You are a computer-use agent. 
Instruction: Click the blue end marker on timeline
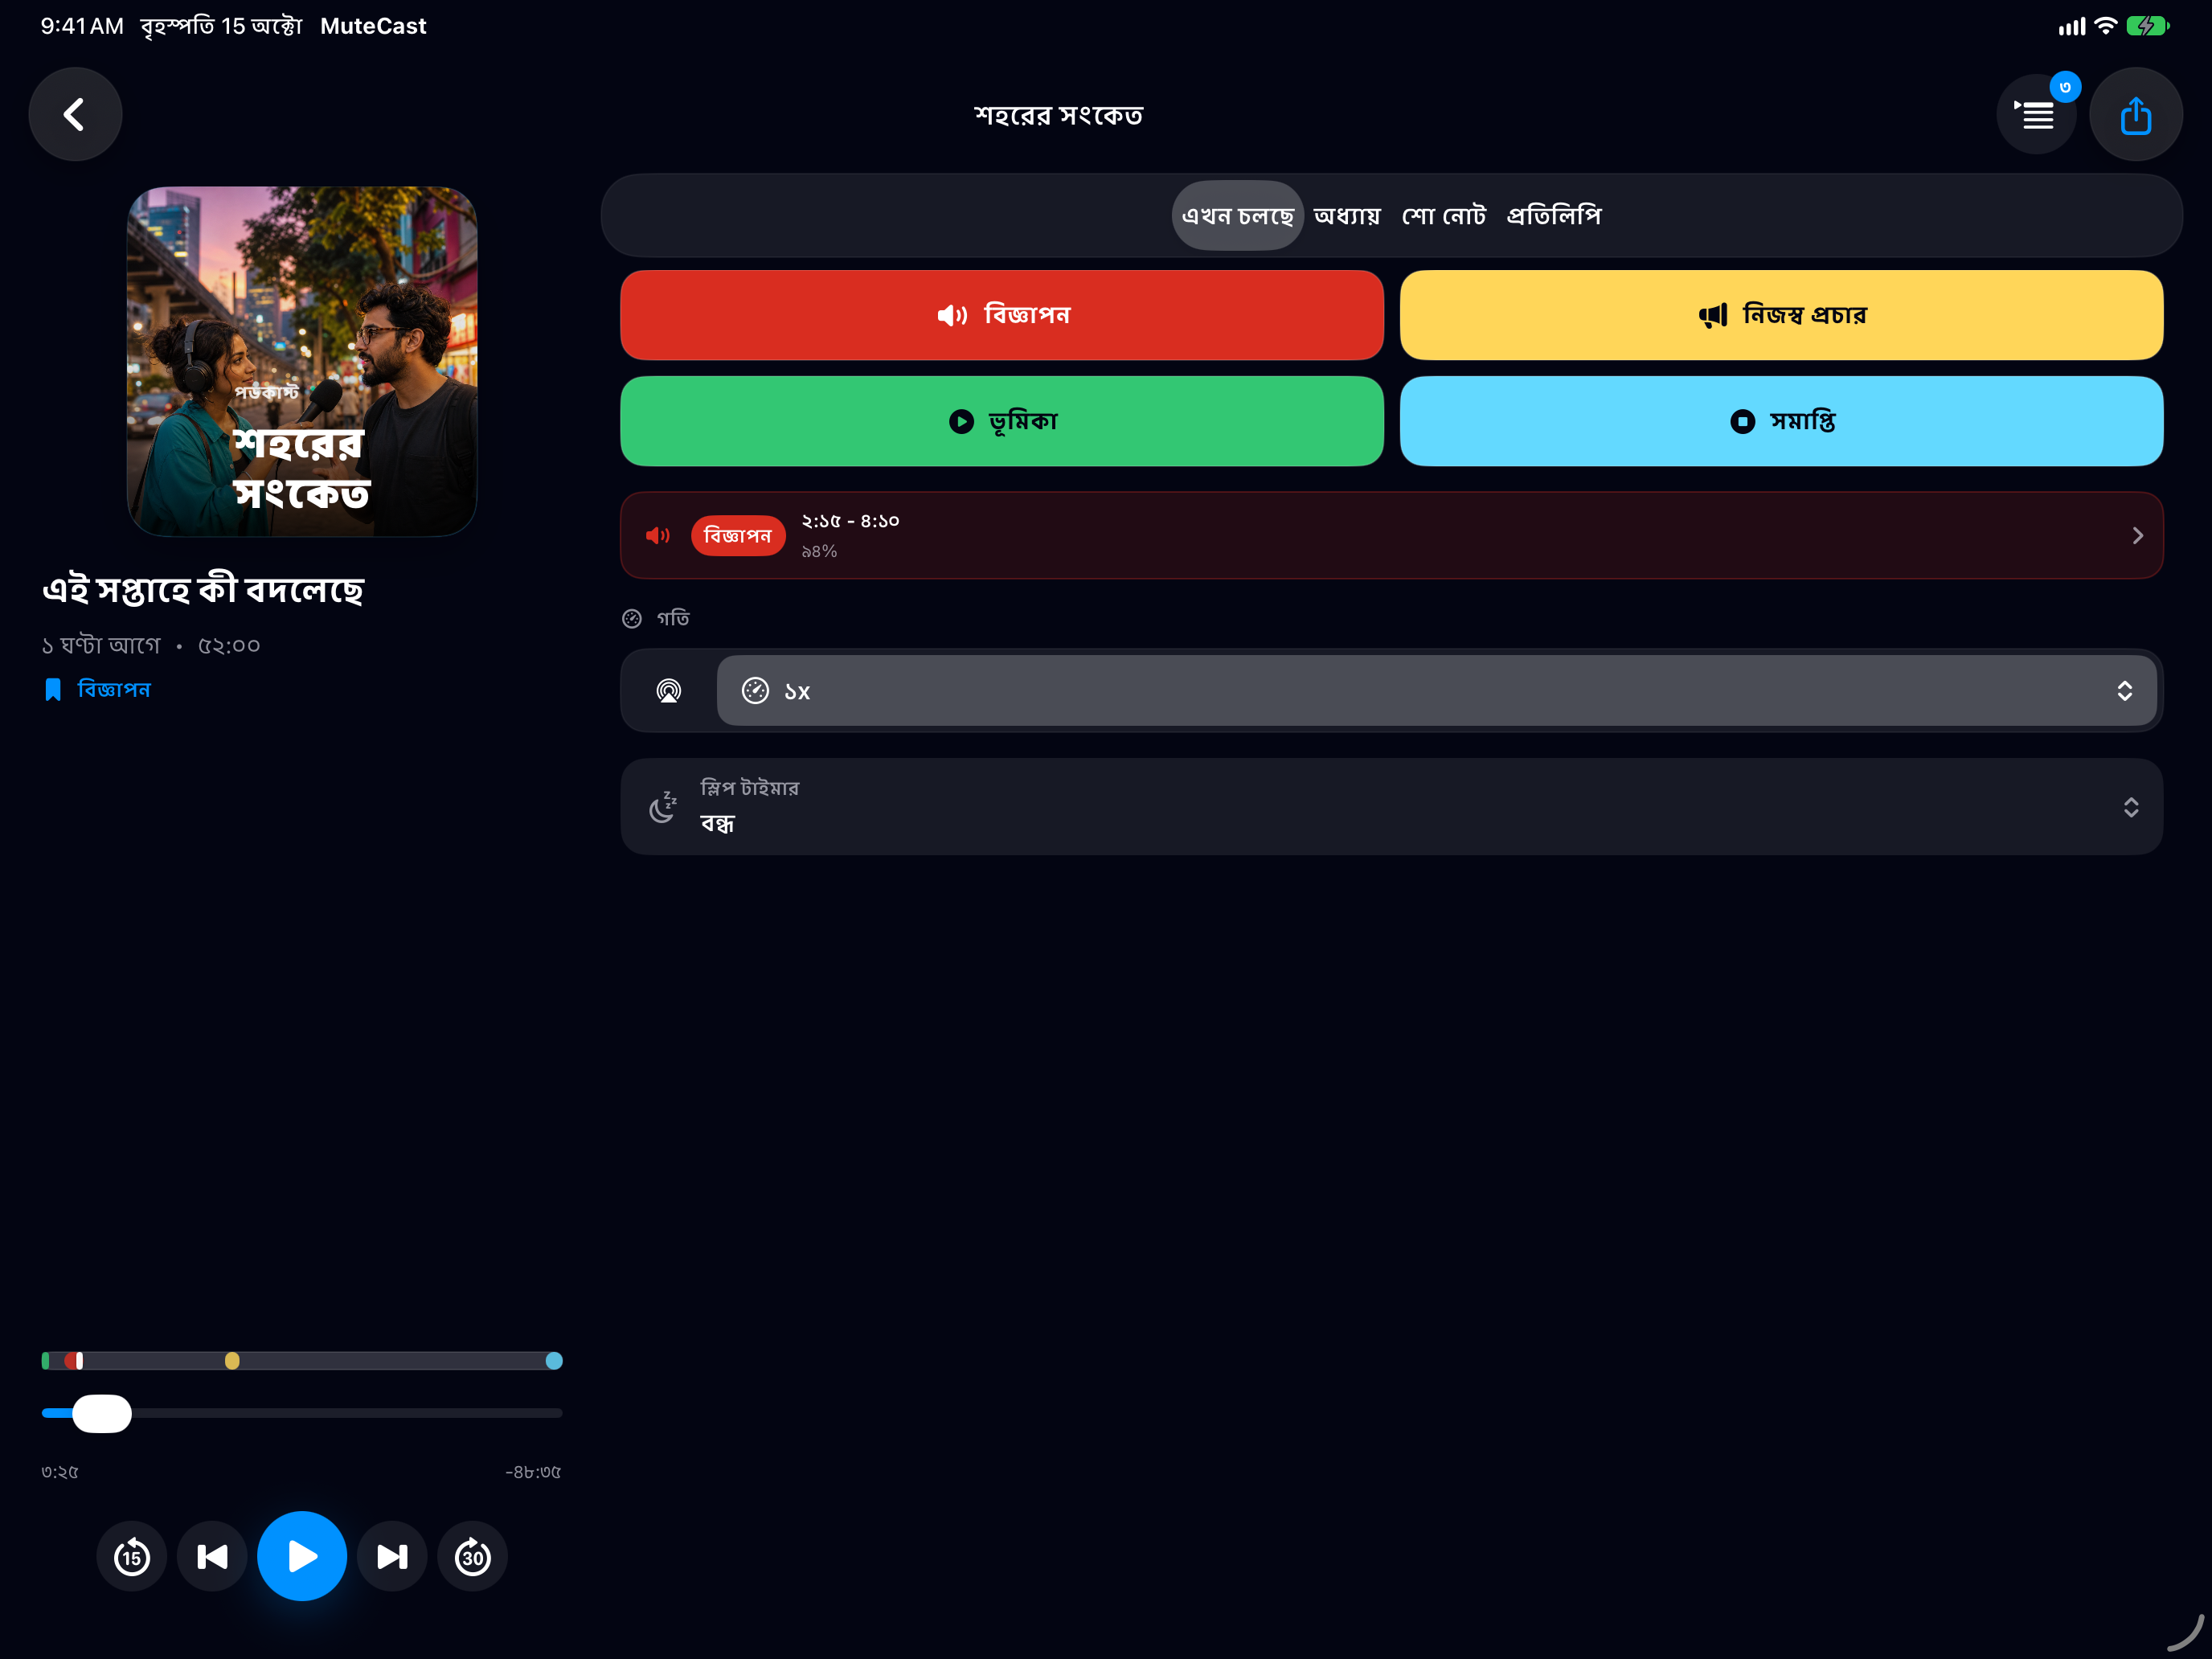(554, 1360)
